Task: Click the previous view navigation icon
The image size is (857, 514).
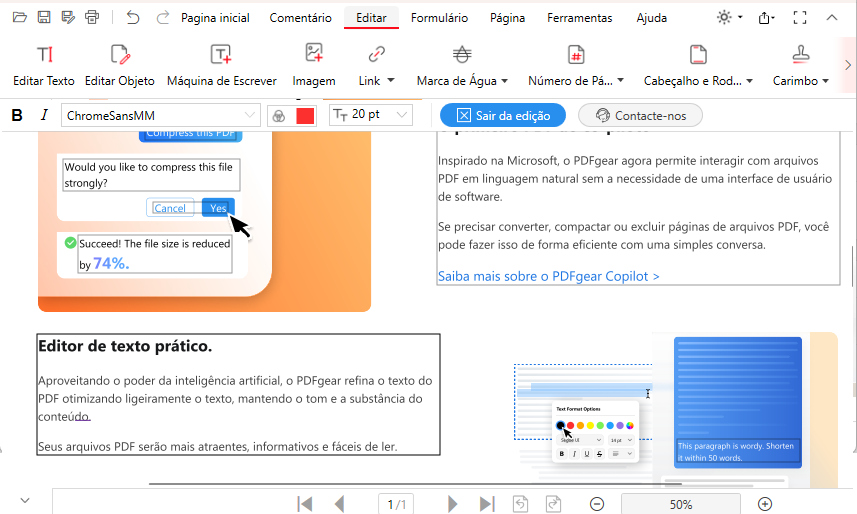Action: (520, 504)
